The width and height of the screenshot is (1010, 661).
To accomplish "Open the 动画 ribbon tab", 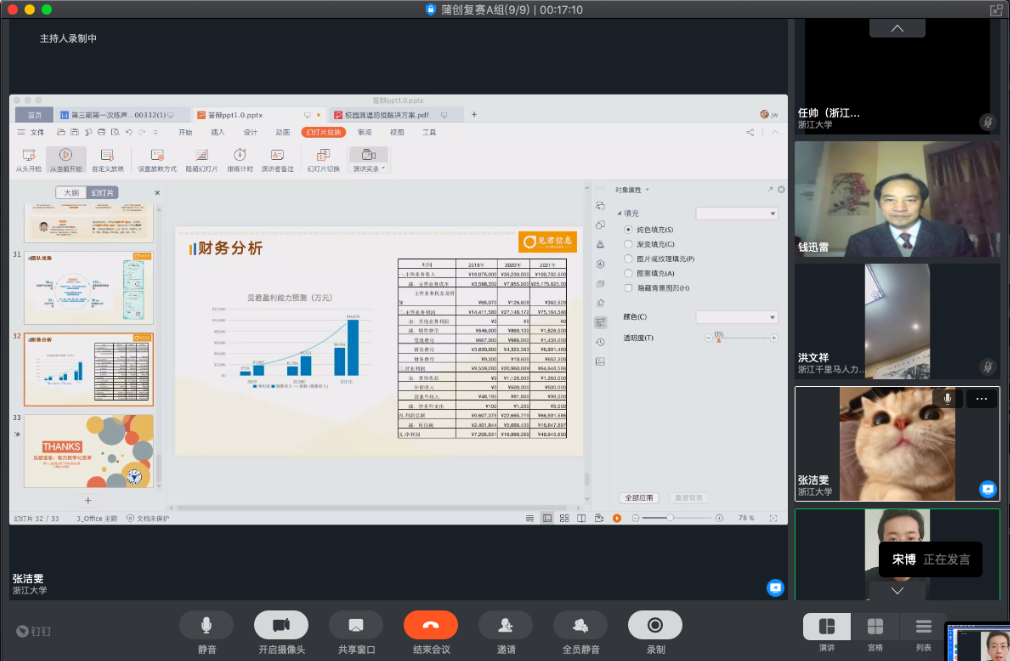I will [283, 132].
